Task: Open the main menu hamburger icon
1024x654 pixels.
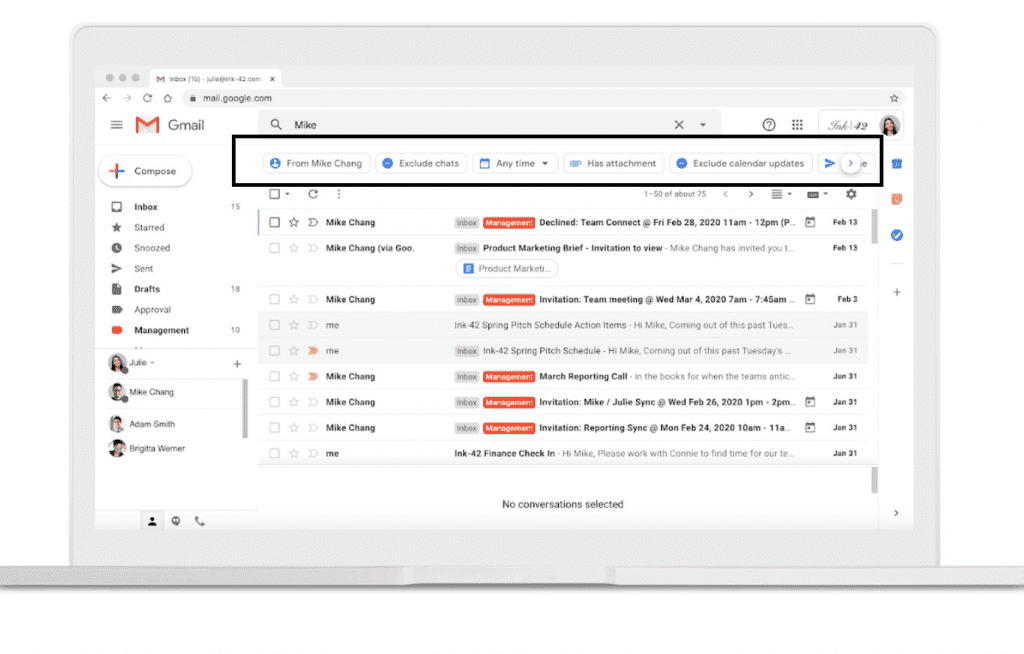Action: (x=117, y=125)
